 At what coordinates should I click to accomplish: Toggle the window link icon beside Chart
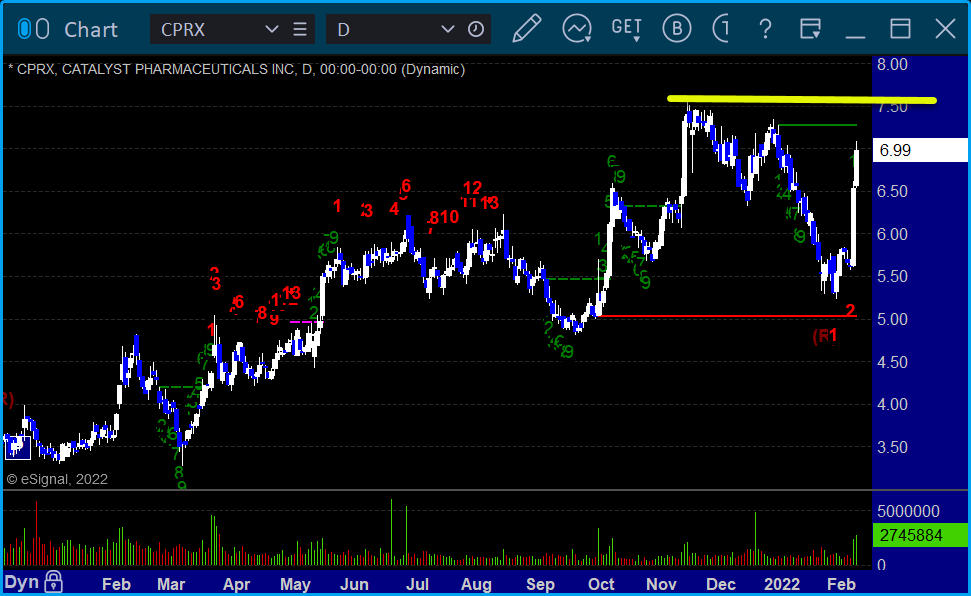click(33, 29)
